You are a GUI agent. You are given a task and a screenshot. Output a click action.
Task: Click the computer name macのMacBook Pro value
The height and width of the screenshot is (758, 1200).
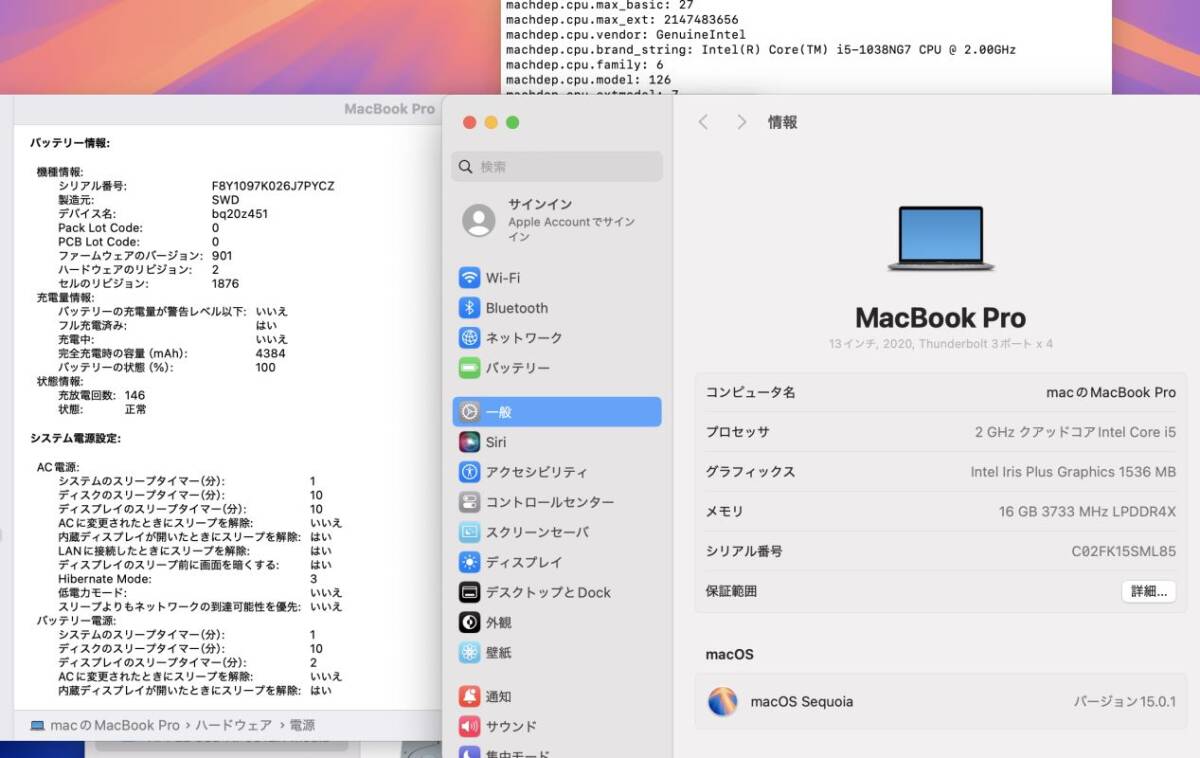pyautogui.click(x=1111, y=392)
